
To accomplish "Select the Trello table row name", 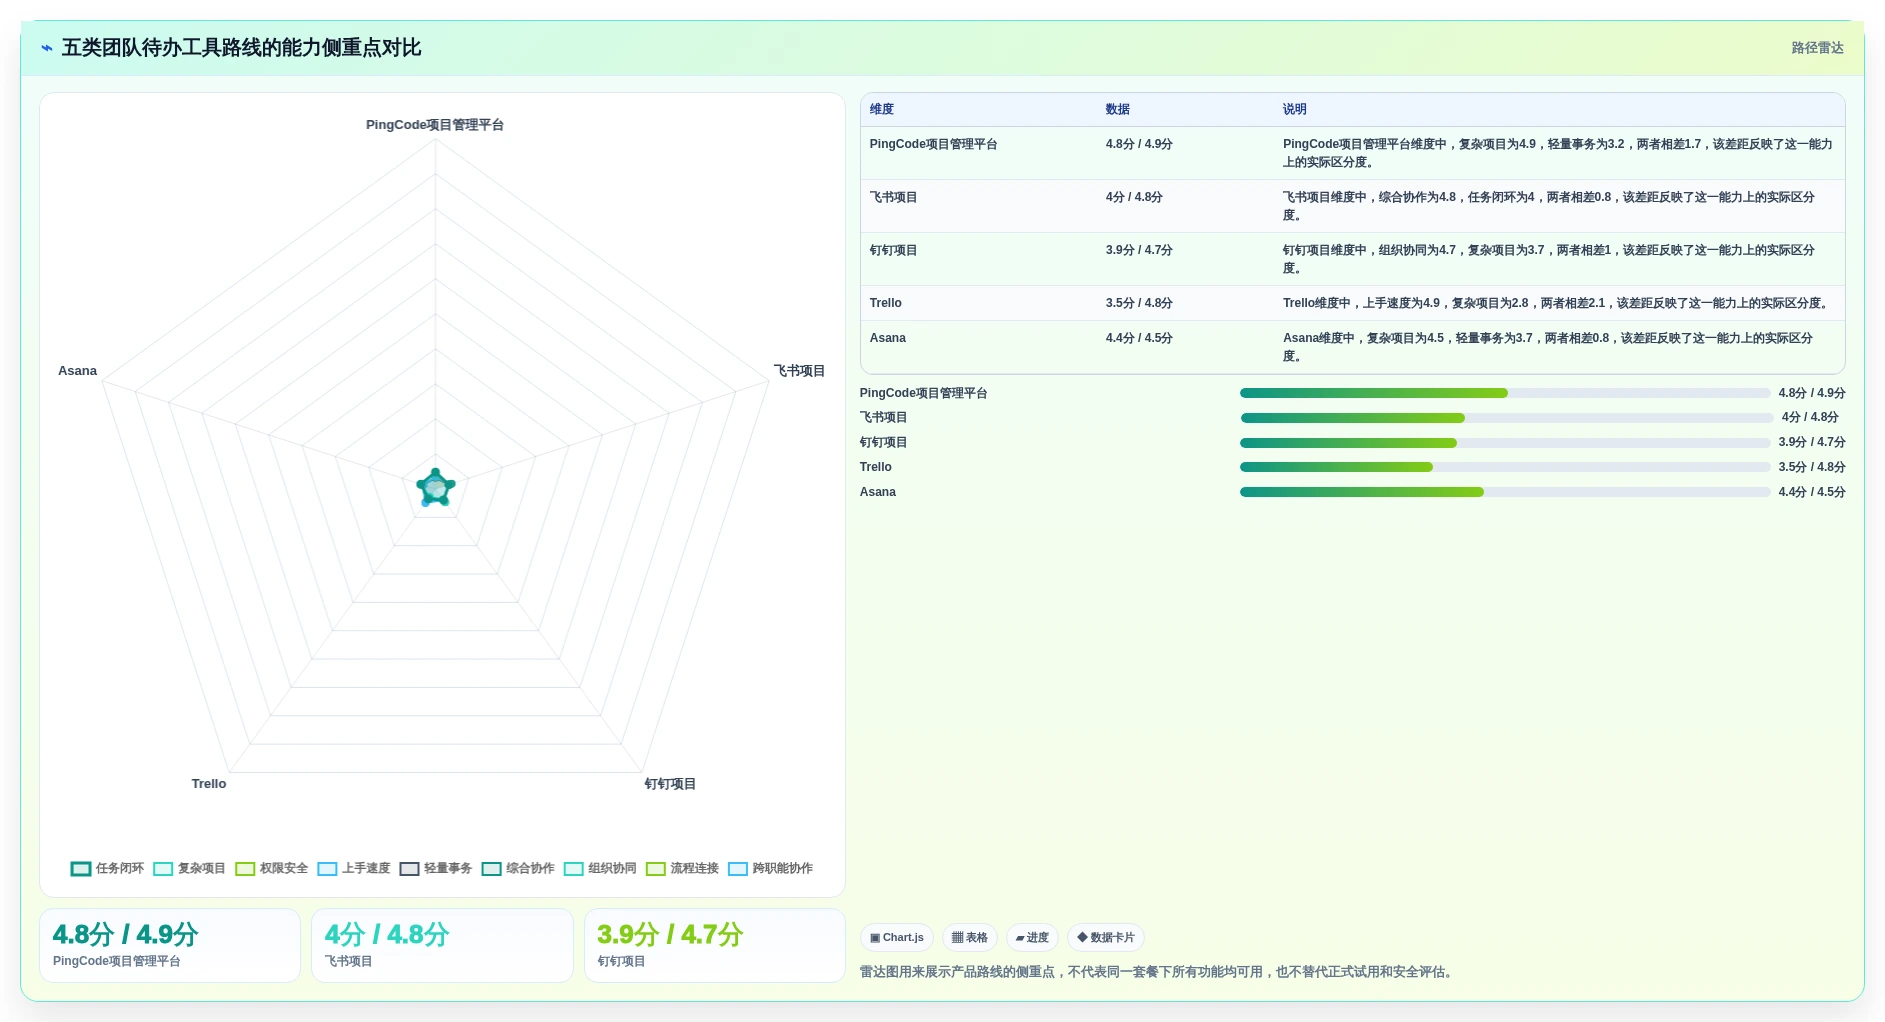I will (x=885, y=303).
